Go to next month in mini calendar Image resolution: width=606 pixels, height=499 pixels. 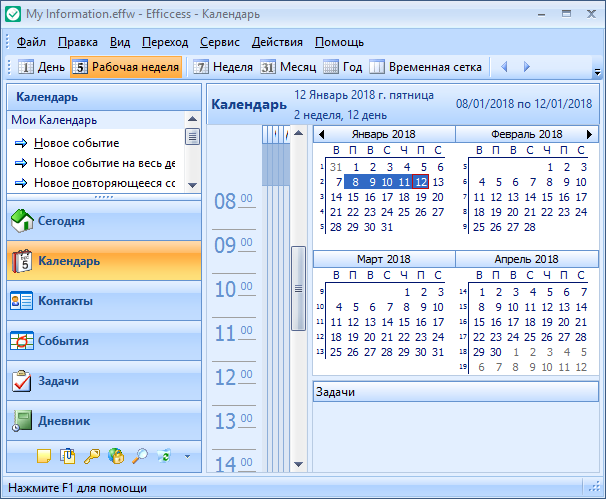[590, 134]
